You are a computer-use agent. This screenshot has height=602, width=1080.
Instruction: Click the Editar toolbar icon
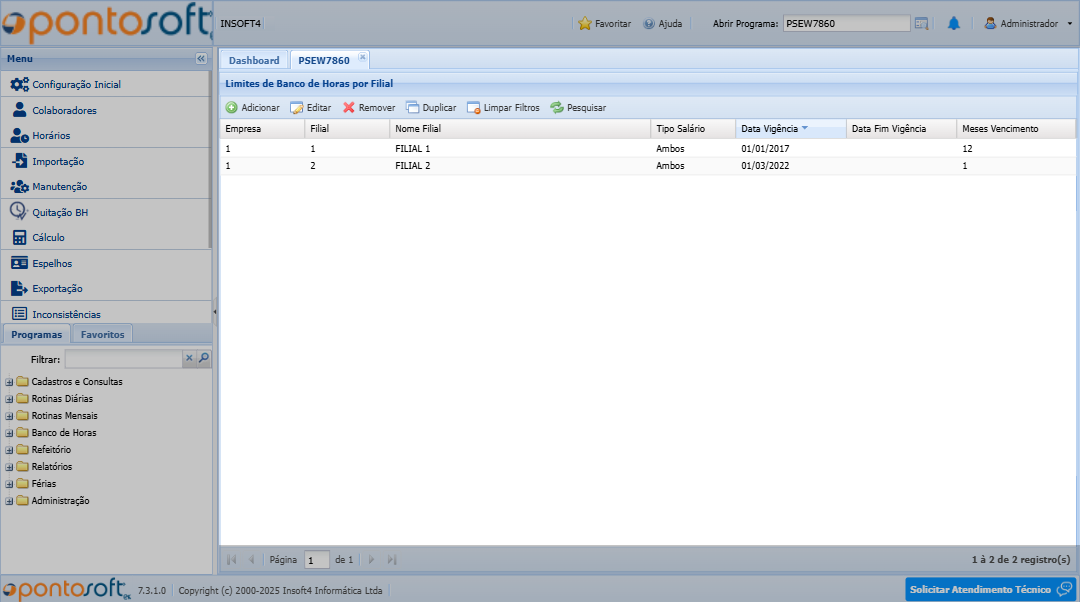297,108
